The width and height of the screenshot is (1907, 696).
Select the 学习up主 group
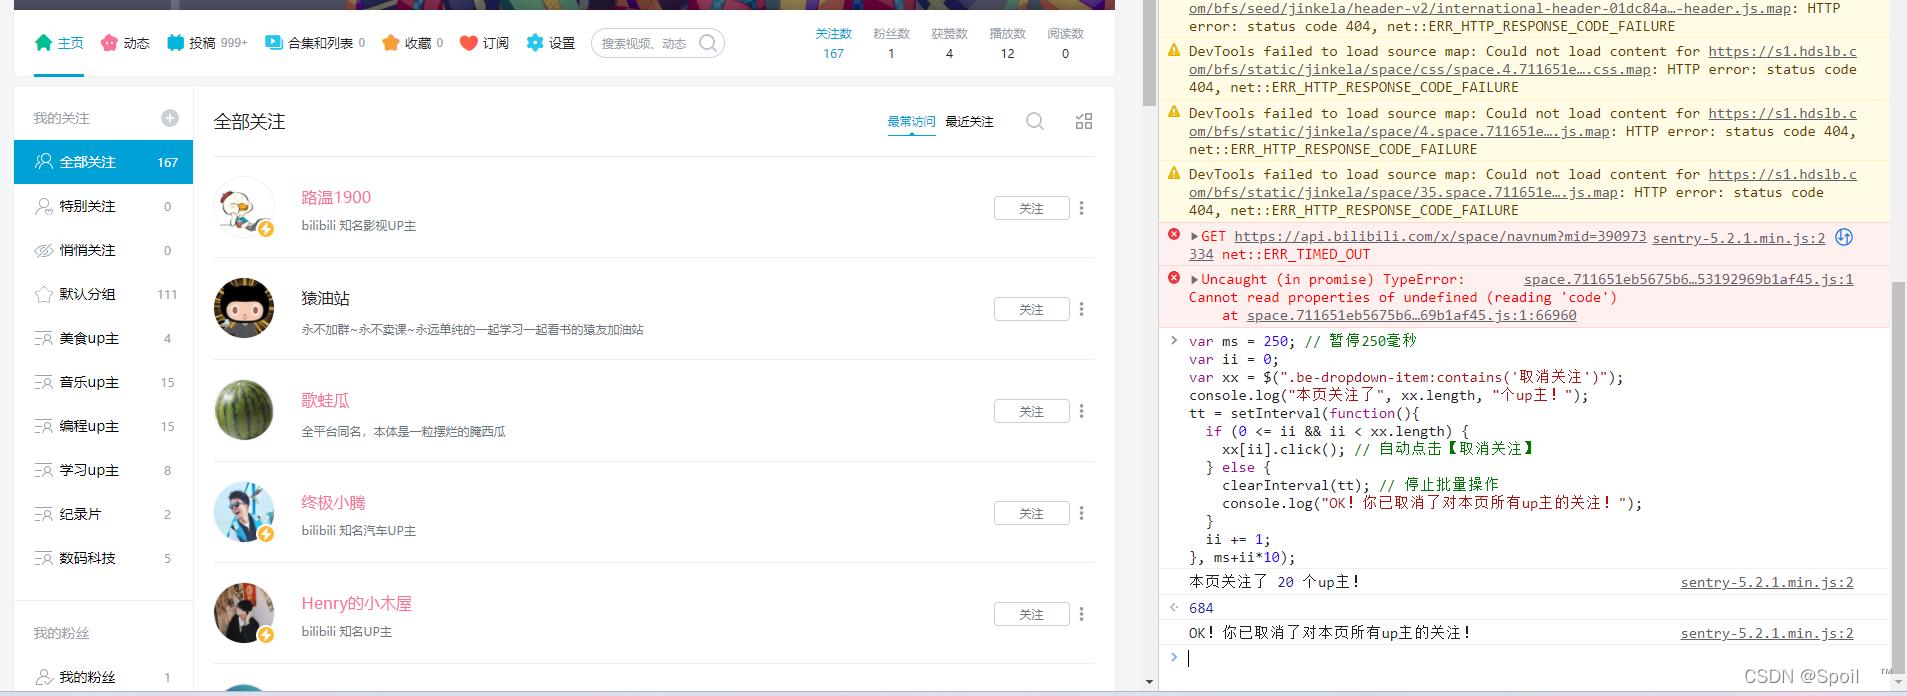click(x=103, y=470)
